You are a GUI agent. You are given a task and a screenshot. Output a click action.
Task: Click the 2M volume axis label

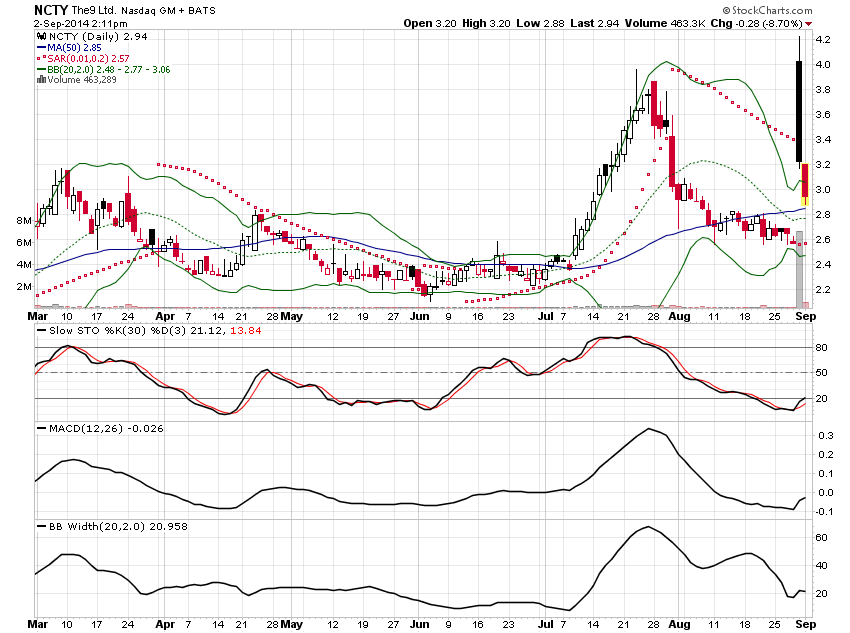(x=24, y=287)
